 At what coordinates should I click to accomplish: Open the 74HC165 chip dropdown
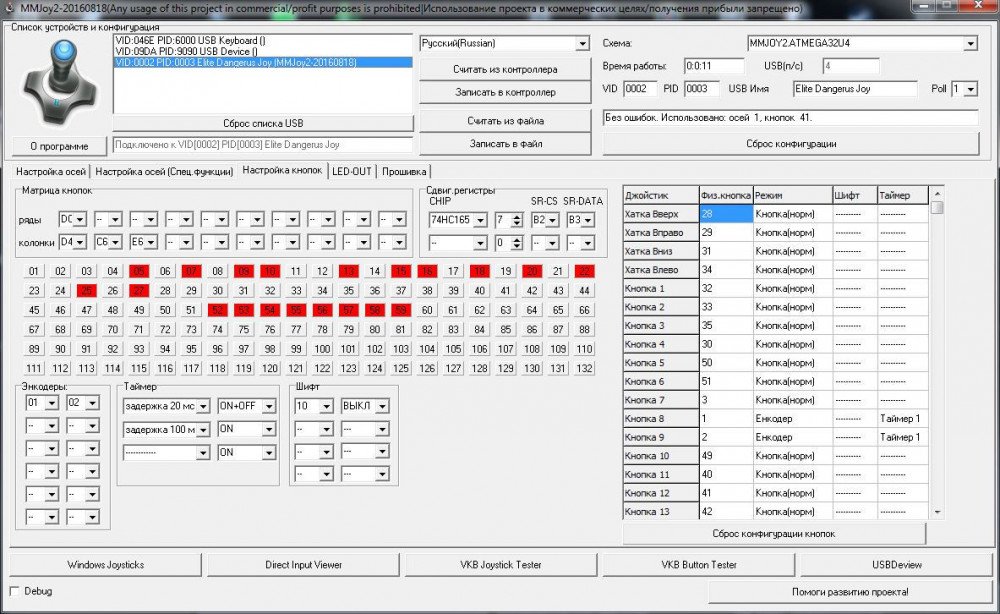pyautogui.click(x=480, y=220)
